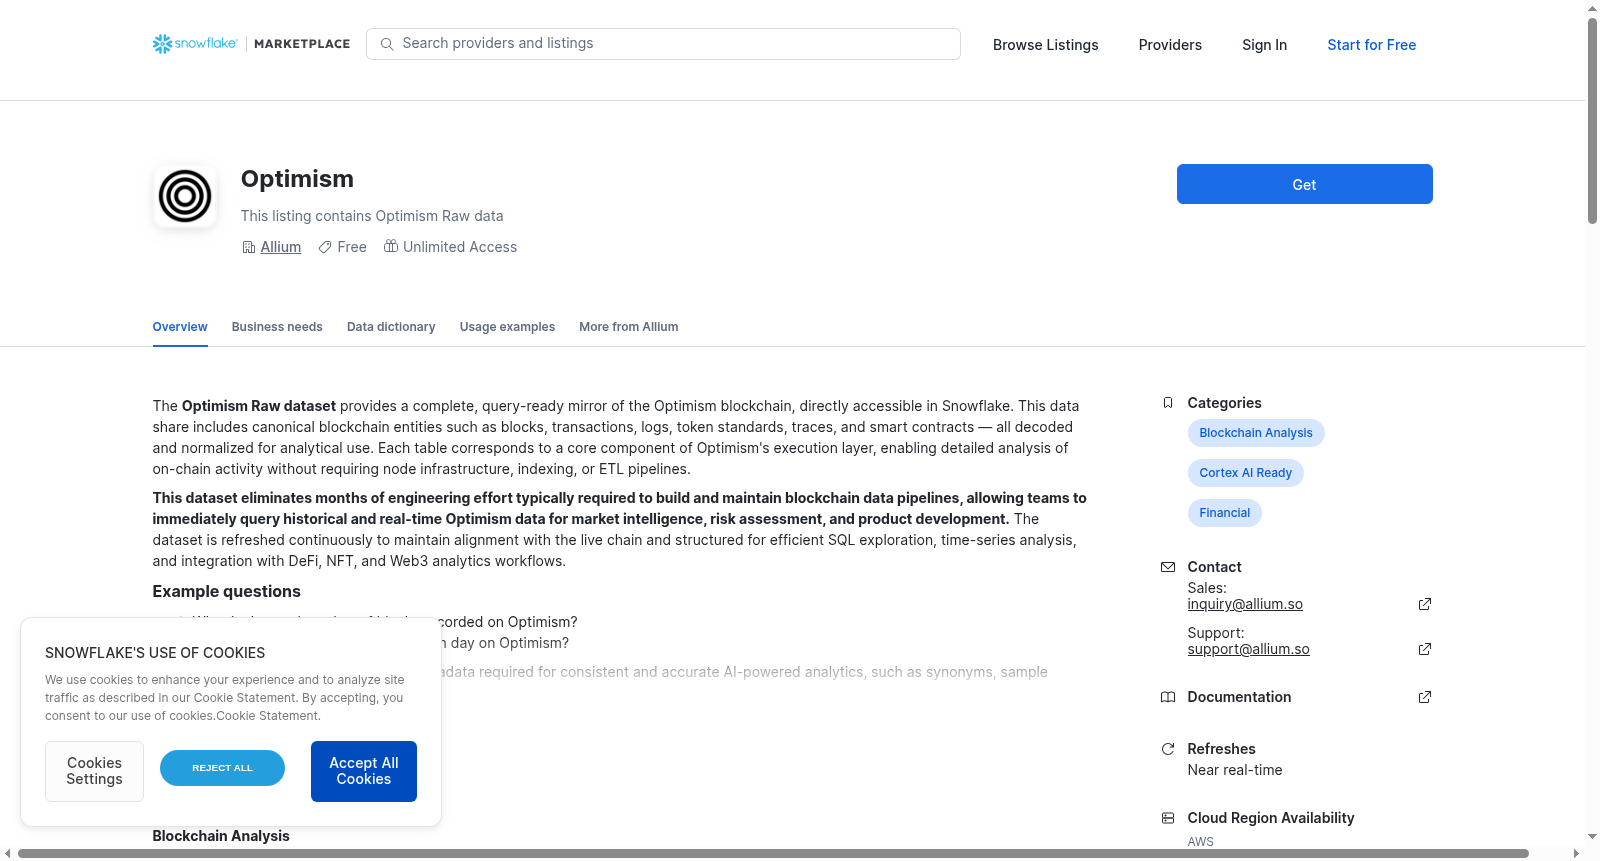Viewport: 1600px width, 861px height.
Task: Click the Optimism listing logo
Action: [x=185, y=196]
